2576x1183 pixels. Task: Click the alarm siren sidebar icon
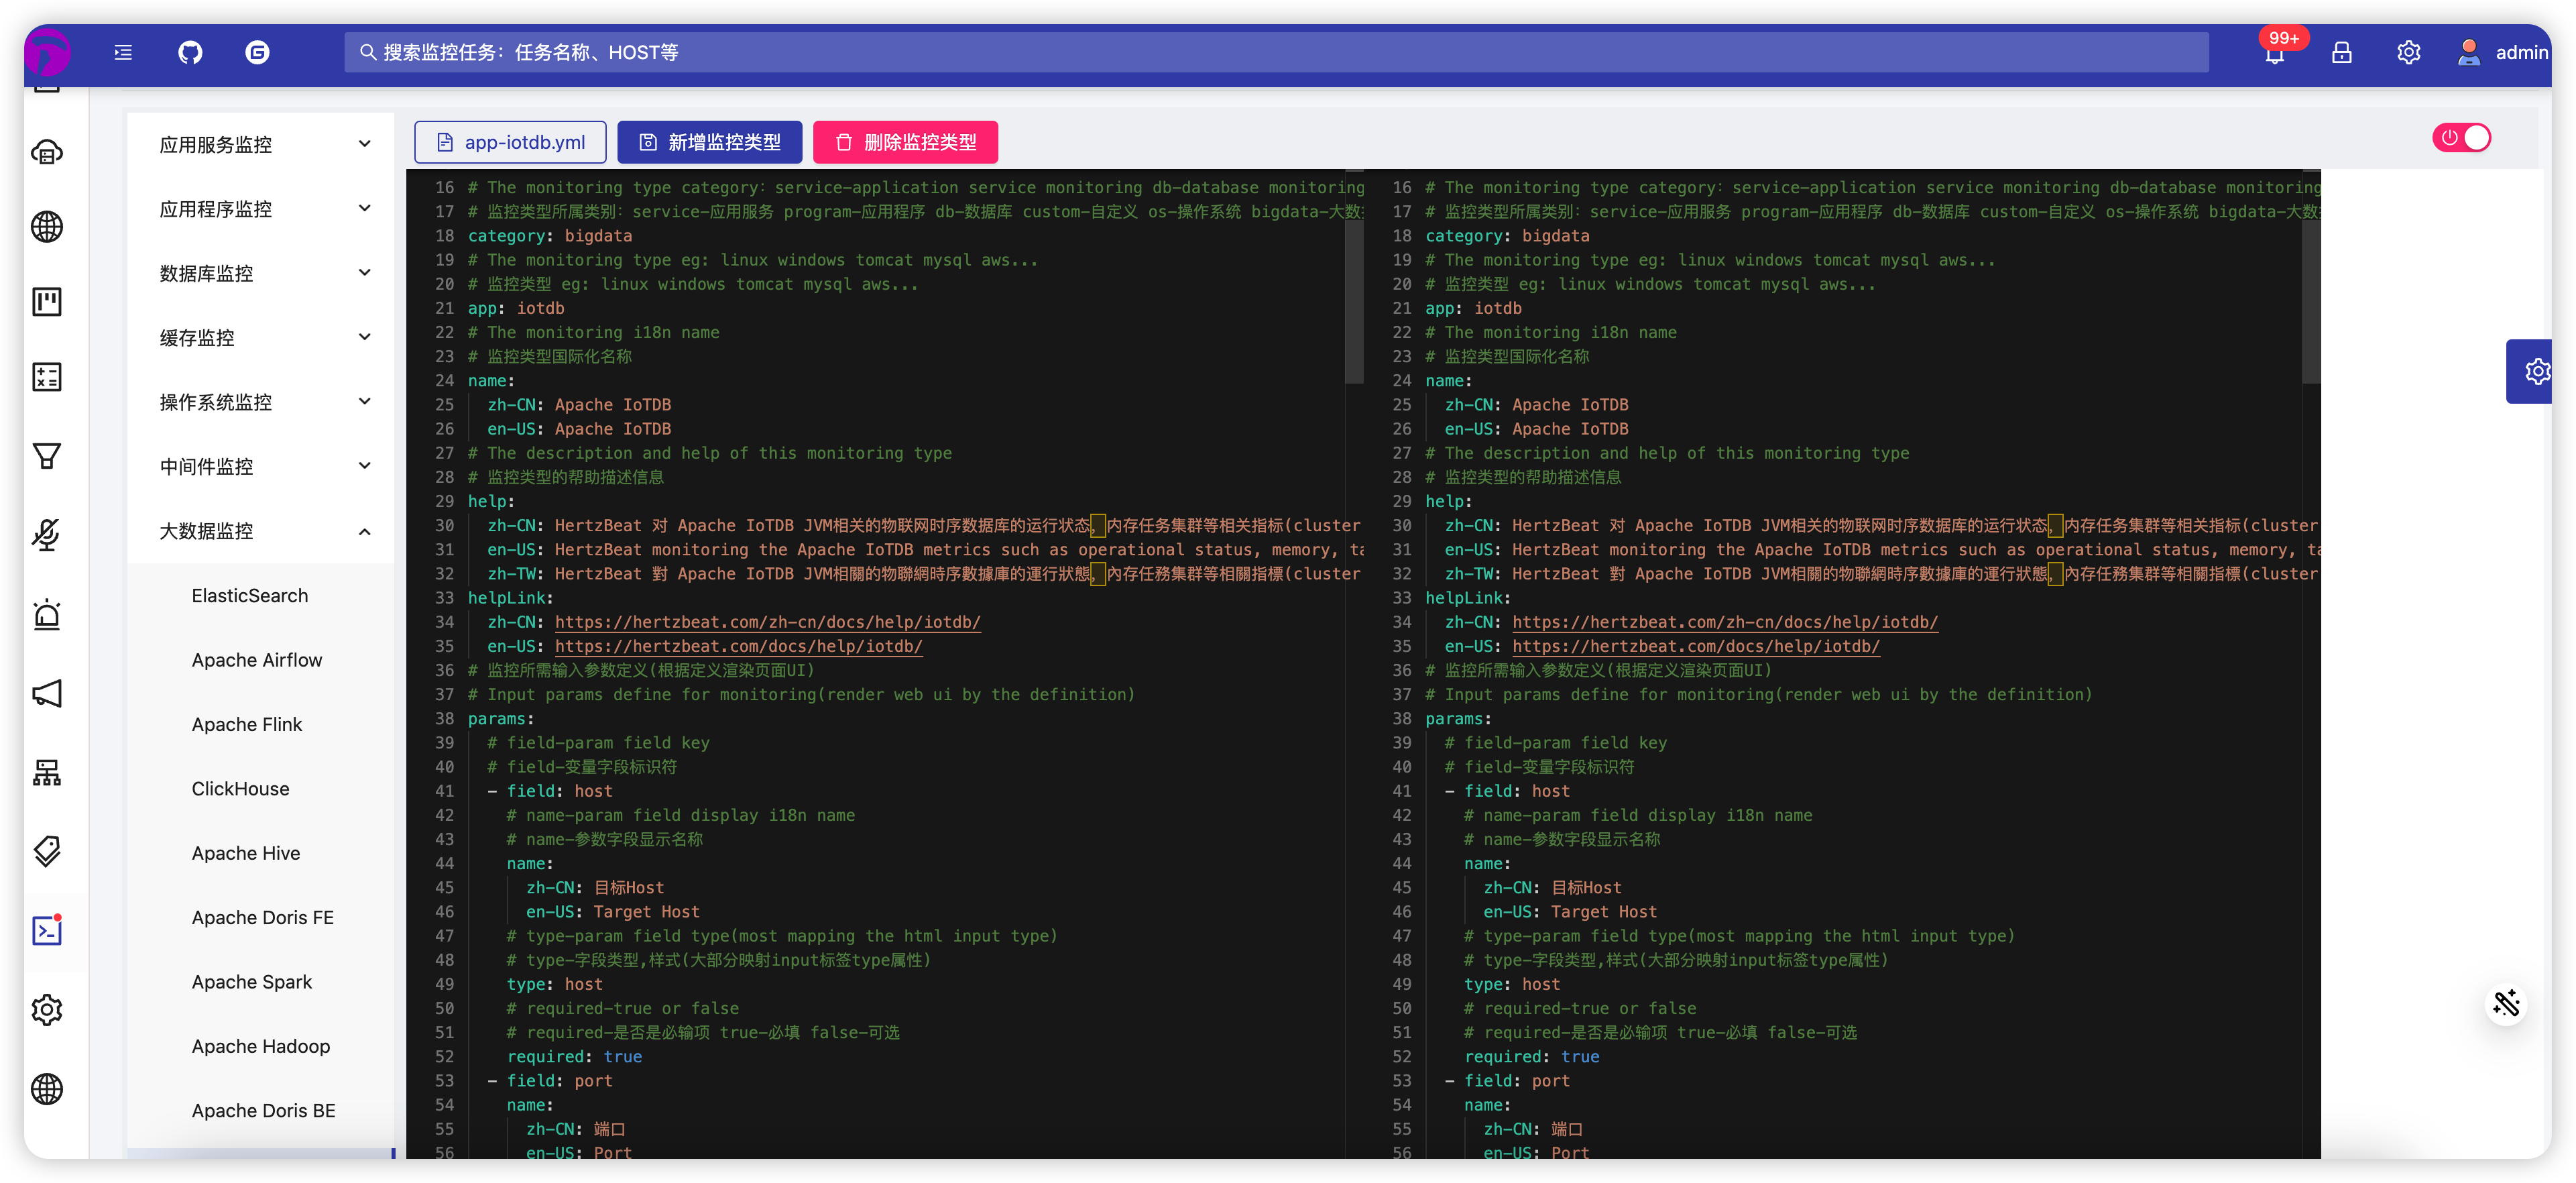[x=47, y=614]
